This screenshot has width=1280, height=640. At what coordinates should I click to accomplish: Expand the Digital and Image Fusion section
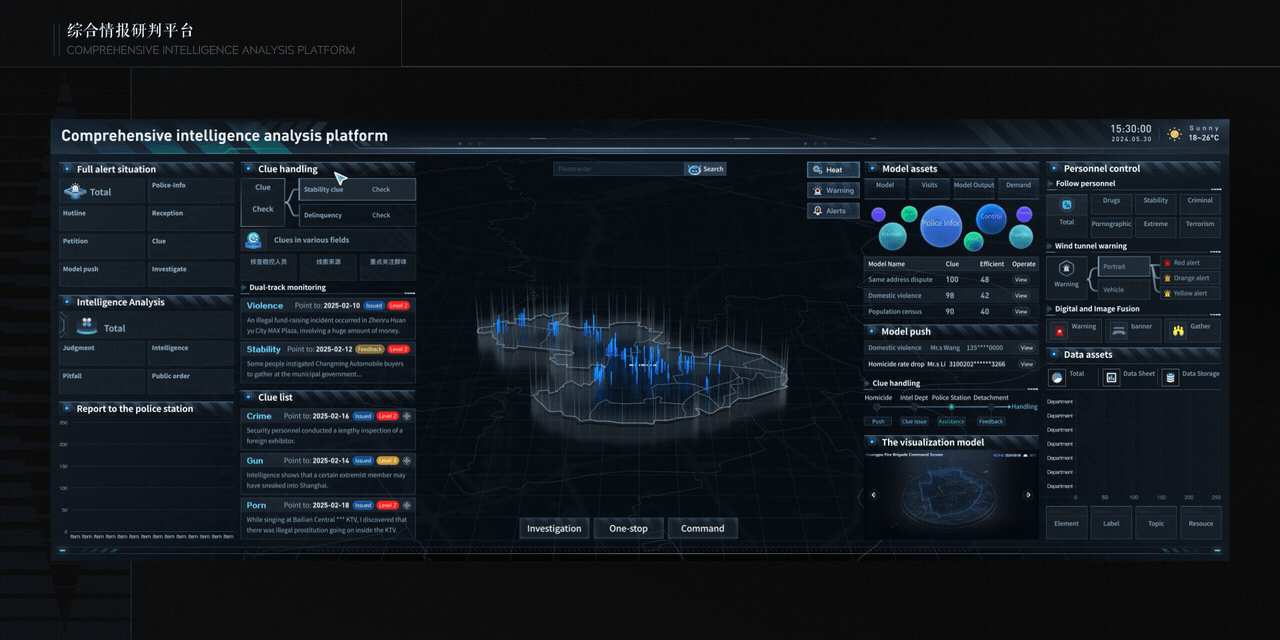[1051, 309]
